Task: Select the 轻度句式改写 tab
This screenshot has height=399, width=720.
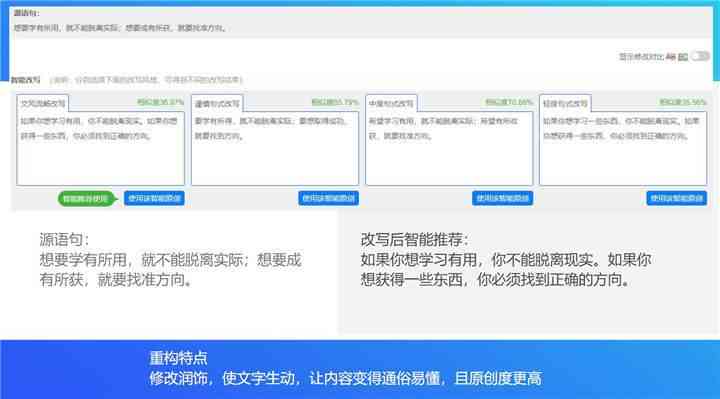Action: [565, 103]
